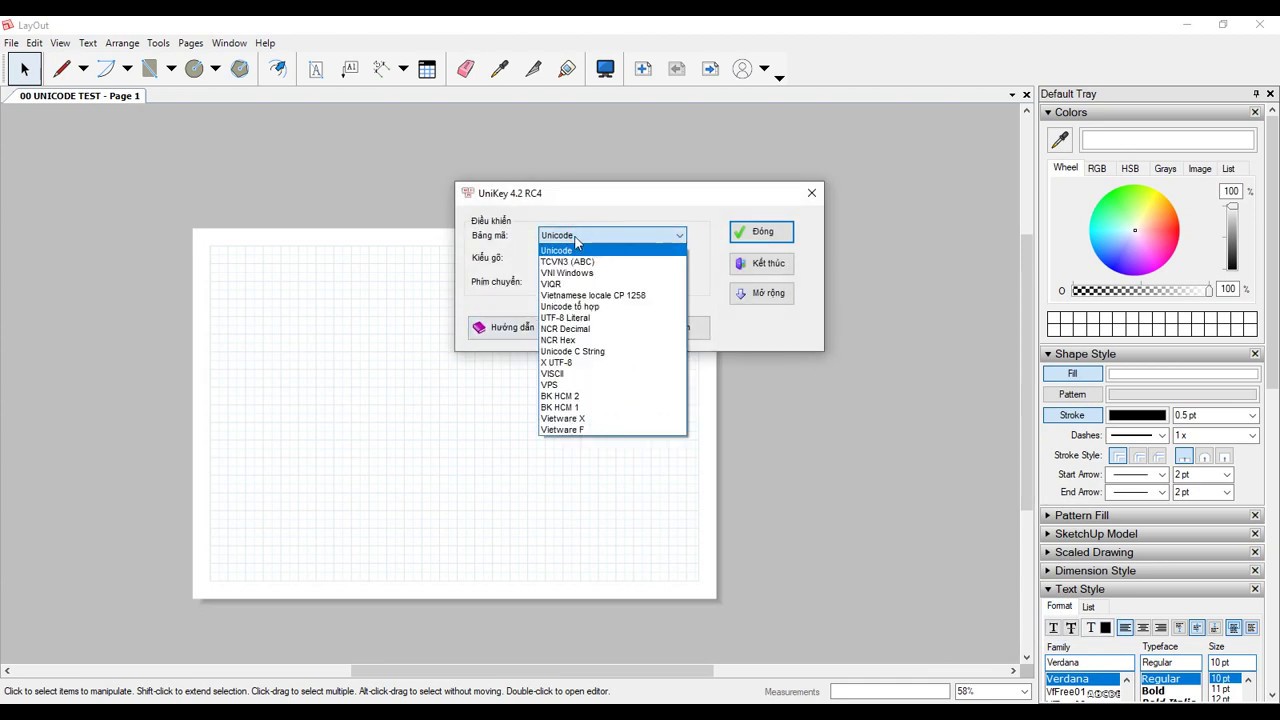Screen dimensions: 1280x720
Task: Align text to center
Action: point(1143,628)
